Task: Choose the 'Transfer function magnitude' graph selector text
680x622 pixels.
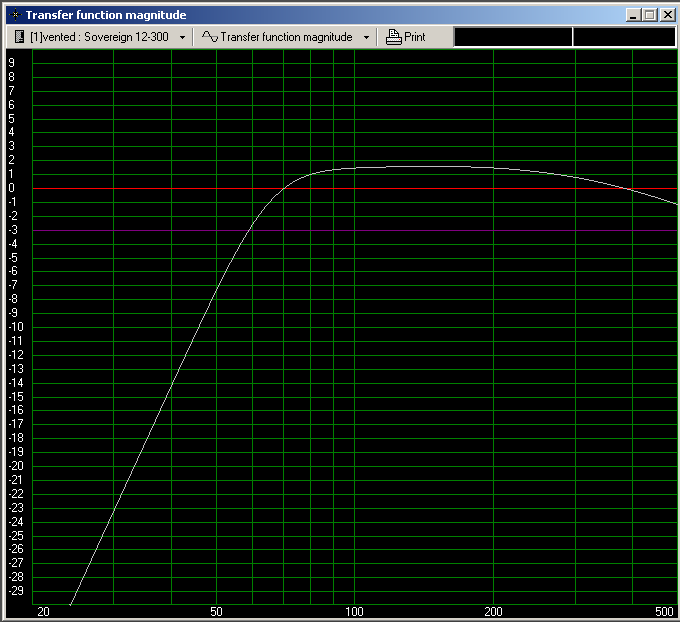Action: pyautogui.click(x=286, y=37)
